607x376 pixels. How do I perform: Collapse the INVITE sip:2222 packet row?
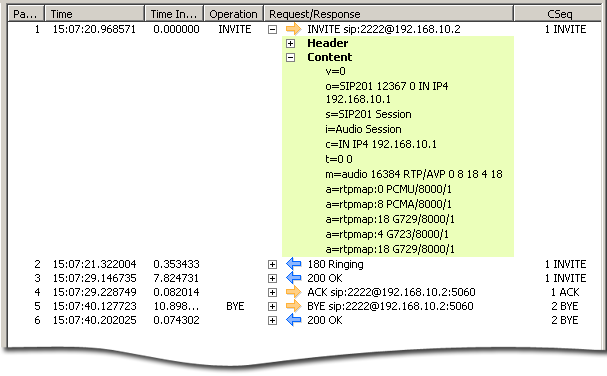point(273,29)
